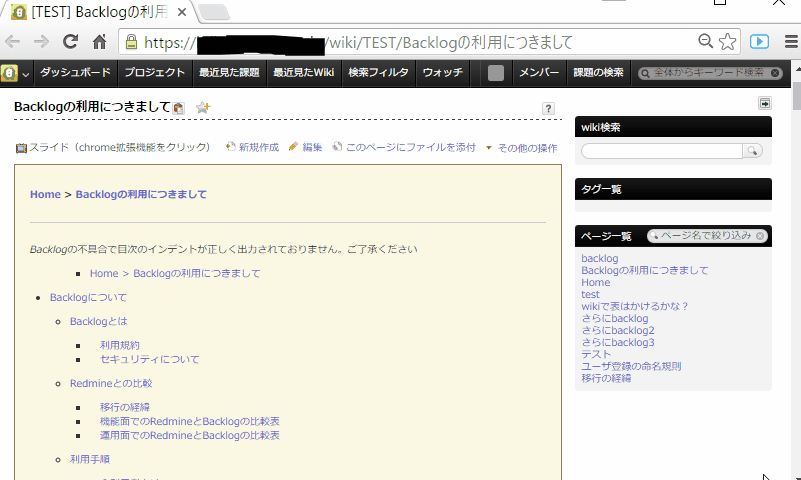Open 課題の検索 menu item
The height and width of the screenshot is (480, 801).
point(598,73)
